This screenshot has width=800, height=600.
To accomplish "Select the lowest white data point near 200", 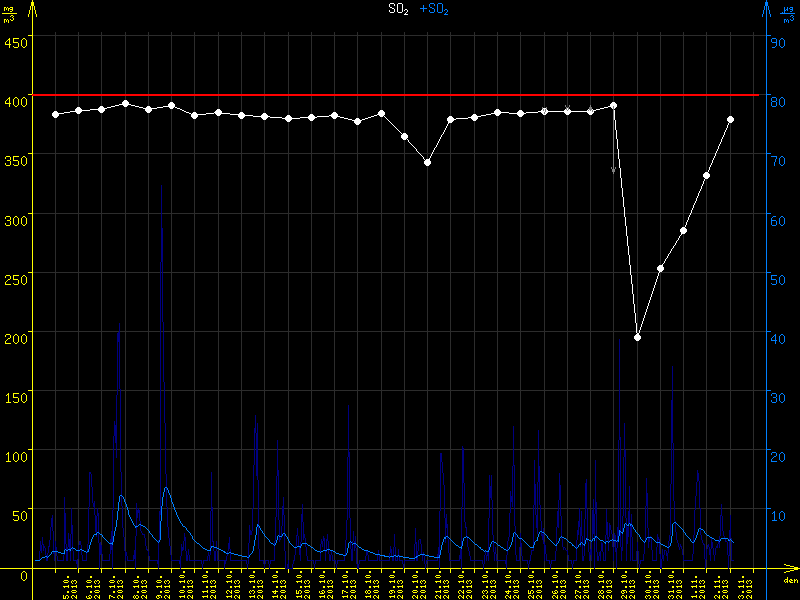I will coord(637,337).
